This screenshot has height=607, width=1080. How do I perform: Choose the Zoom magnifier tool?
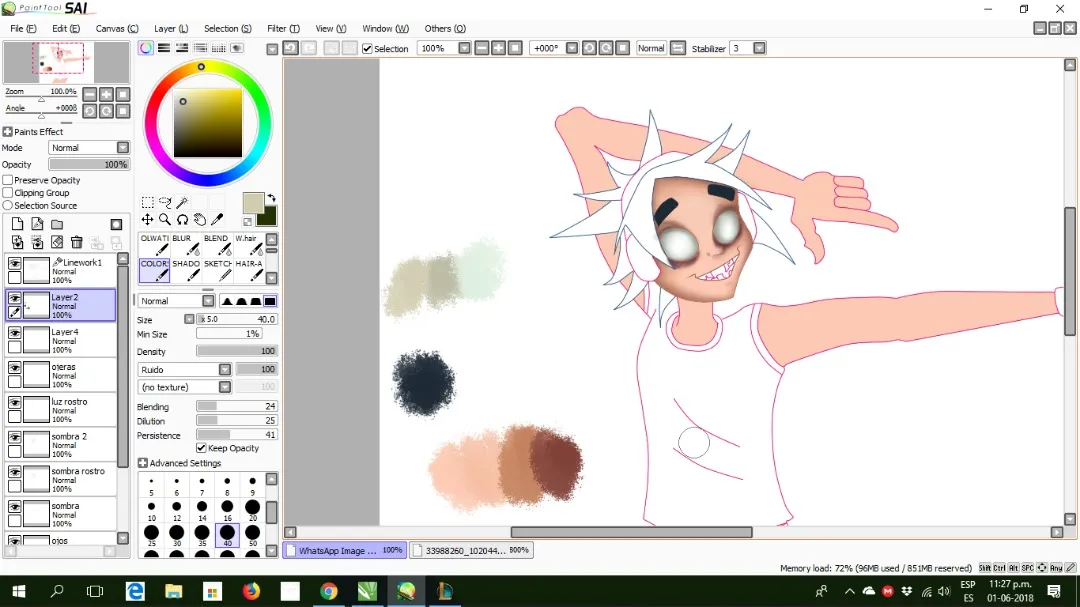[165, 219]
